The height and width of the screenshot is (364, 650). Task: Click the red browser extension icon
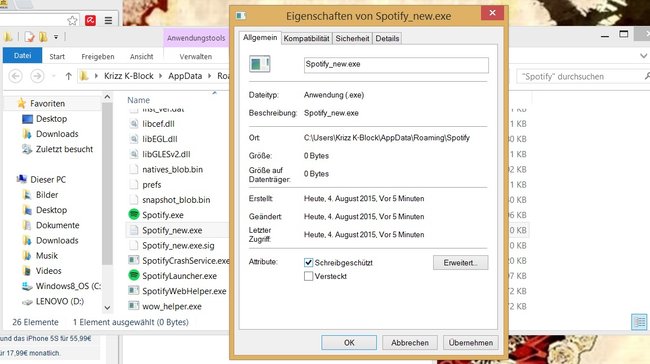click(90, 20)
